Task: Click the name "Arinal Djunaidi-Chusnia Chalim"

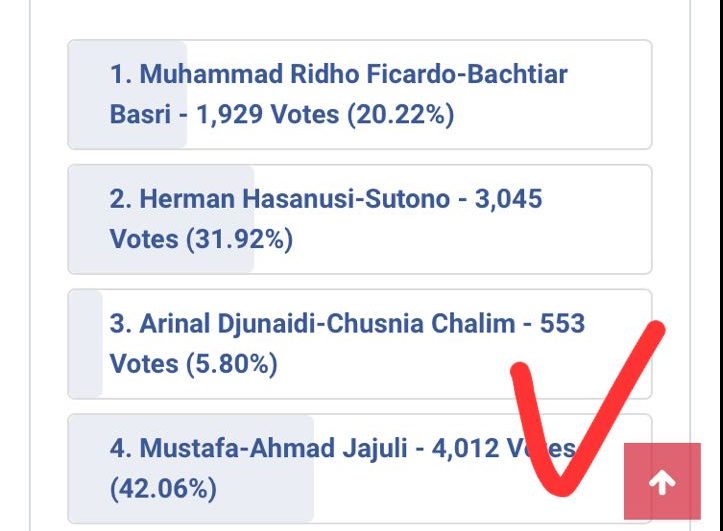Action: [x=330, y=324]
